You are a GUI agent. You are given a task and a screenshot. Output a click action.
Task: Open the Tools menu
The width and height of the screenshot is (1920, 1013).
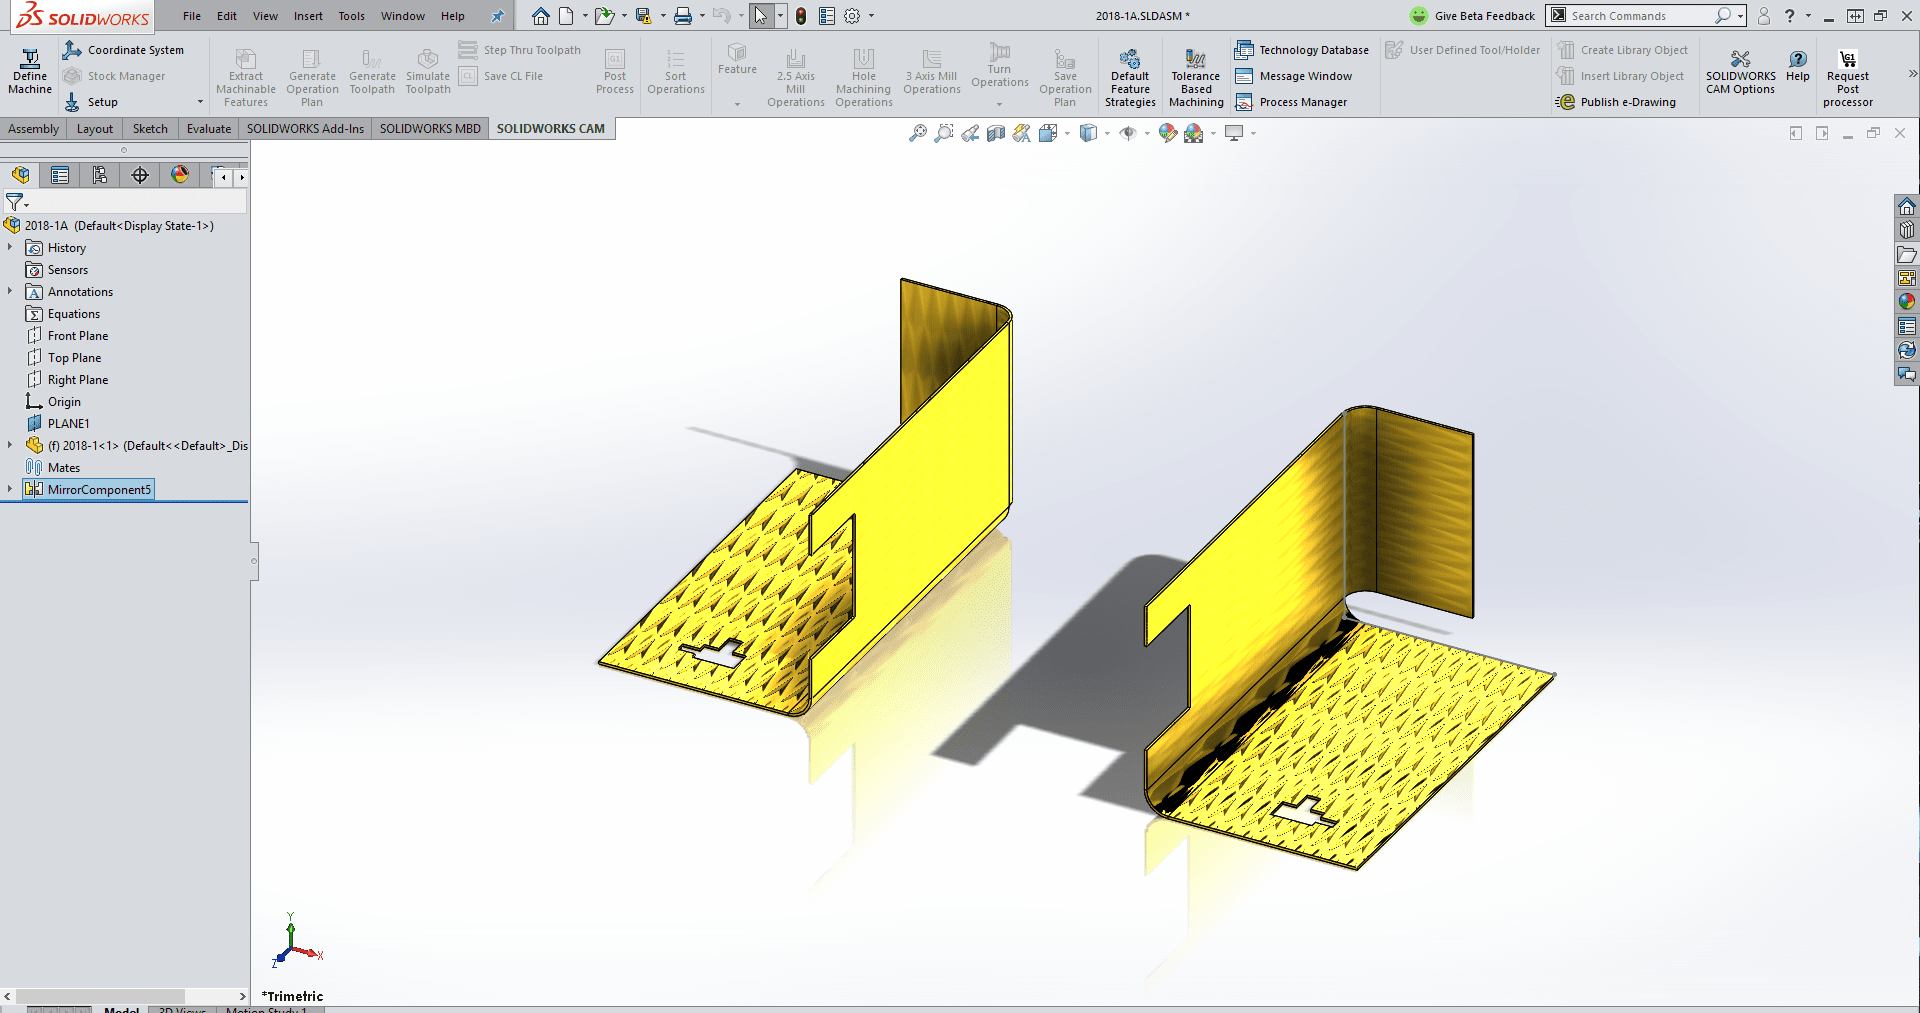pyautogui.click(x=351, y=16)
